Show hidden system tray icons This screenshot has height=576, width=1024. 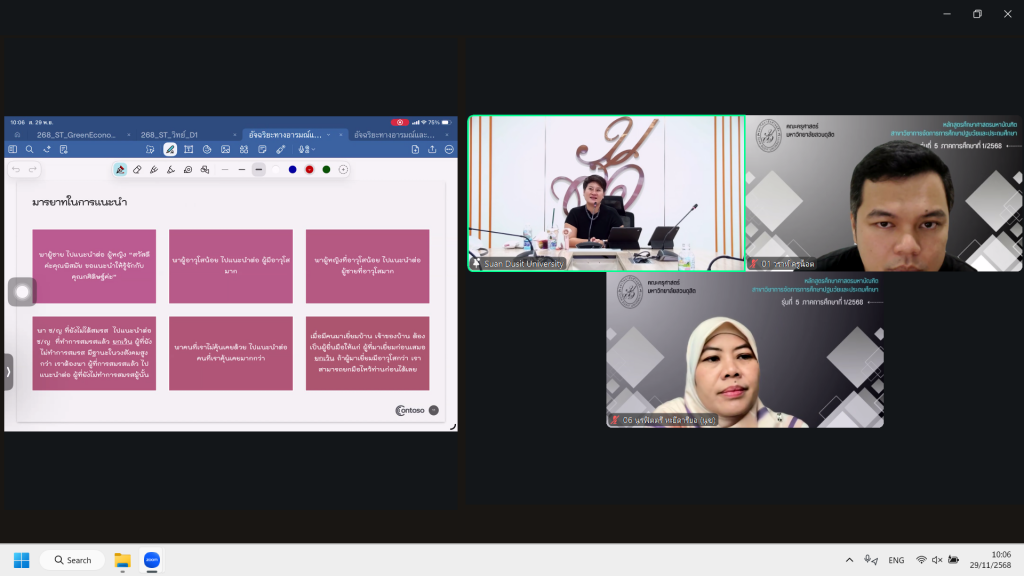click(x=849, y=560)
